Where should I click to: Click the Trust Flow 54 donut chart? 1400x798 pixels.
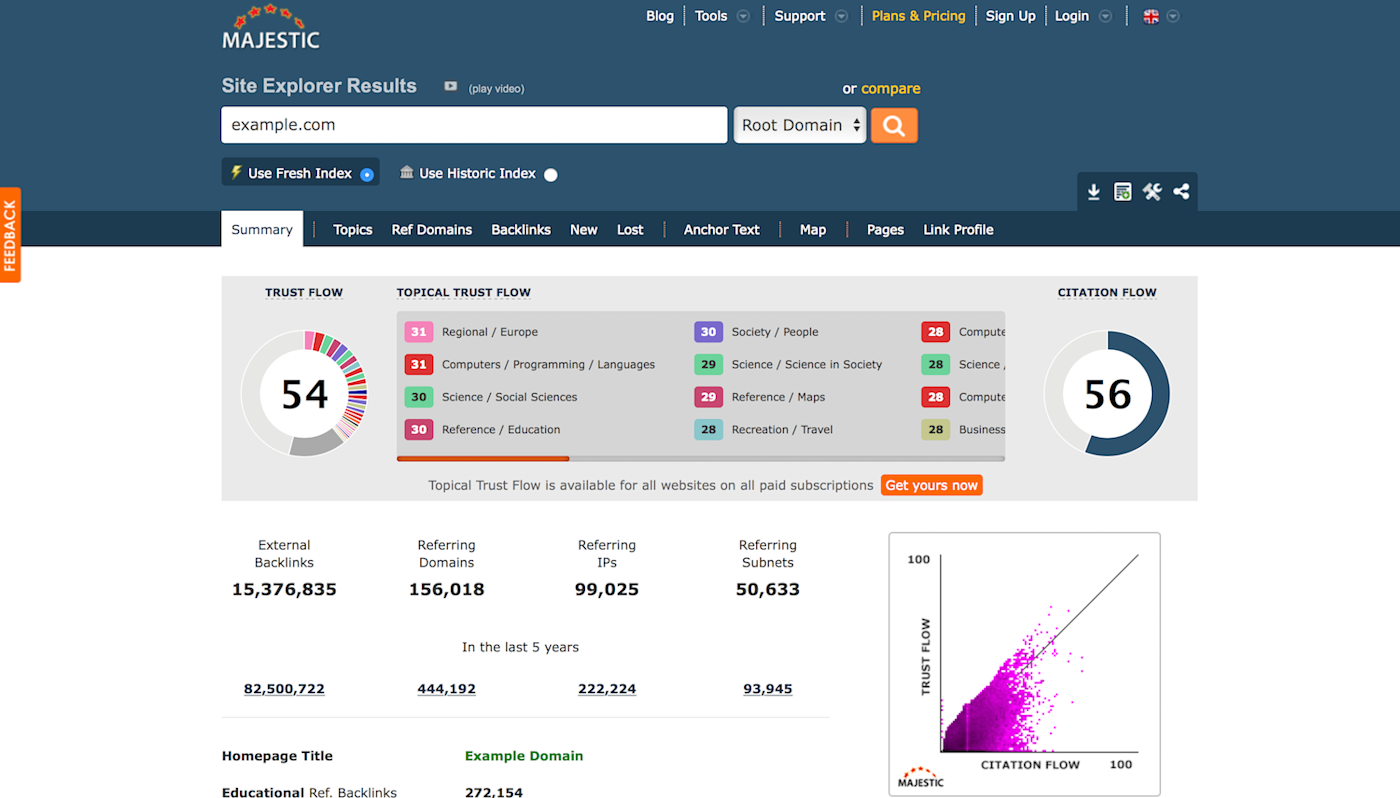point(304,394)
